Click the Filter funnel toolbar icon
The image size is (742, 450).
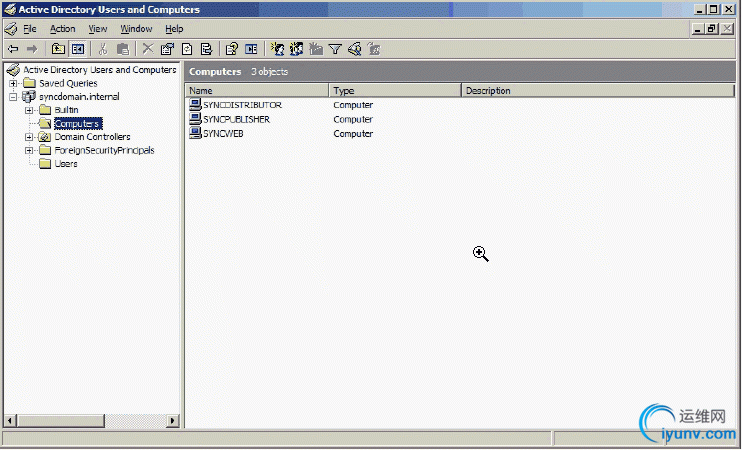pyautogui.click(x=335, y=49)
